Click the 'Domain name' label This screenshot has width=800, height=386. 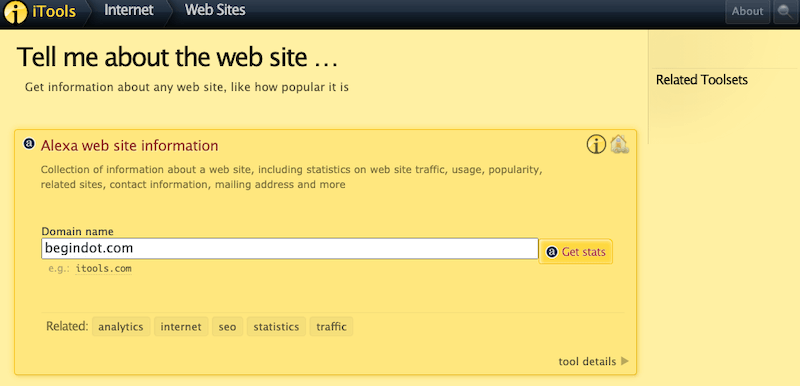pyautogui.click(x=77, y=231)
